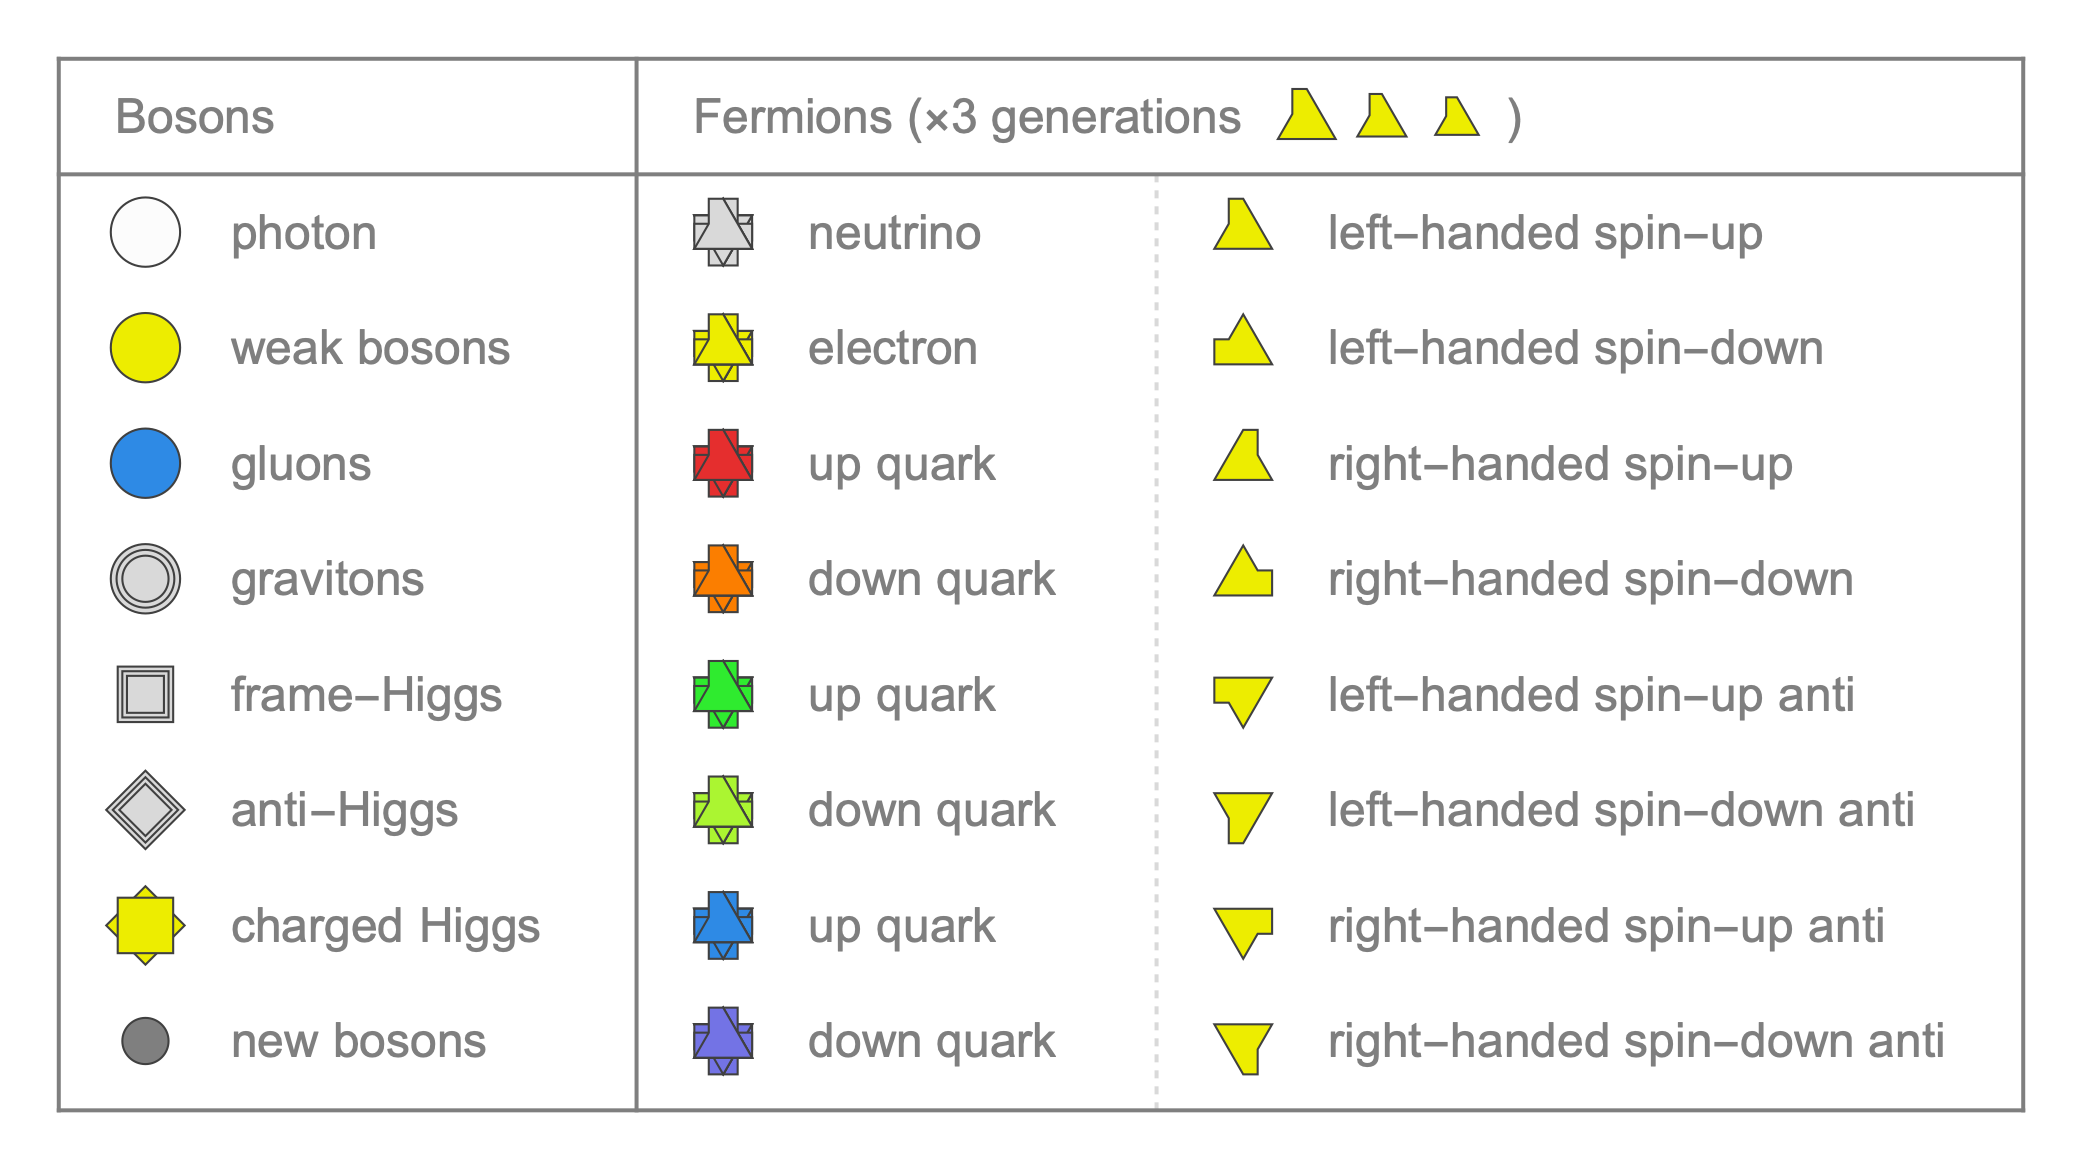Screen dimensions: 2080x1168
Task: Select the yellow weak bosons circle
Action: (x=145, y=348)
